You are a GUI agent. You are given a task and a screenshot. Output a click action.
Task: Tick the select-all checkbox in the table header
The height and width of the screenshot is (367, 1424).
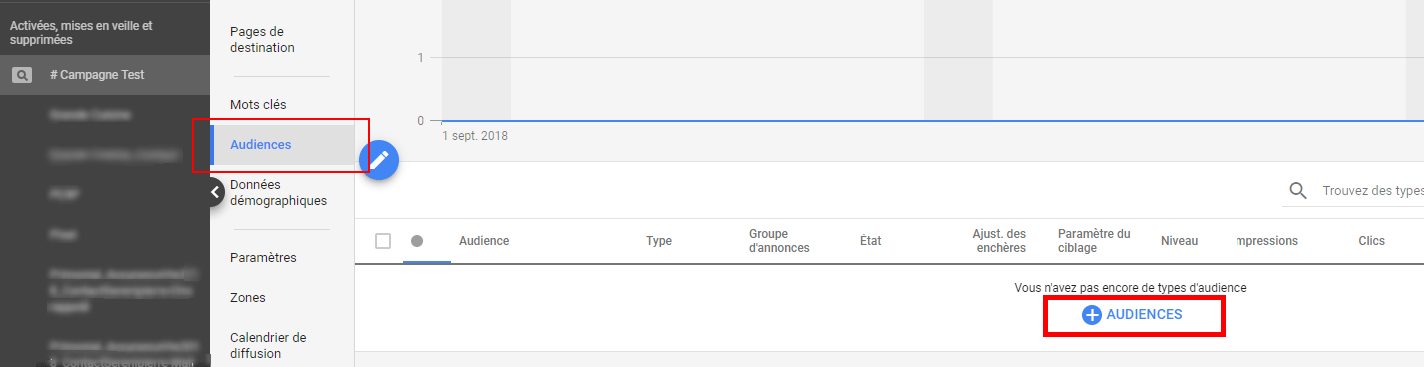pyautogui.click(x=383, y=241)
